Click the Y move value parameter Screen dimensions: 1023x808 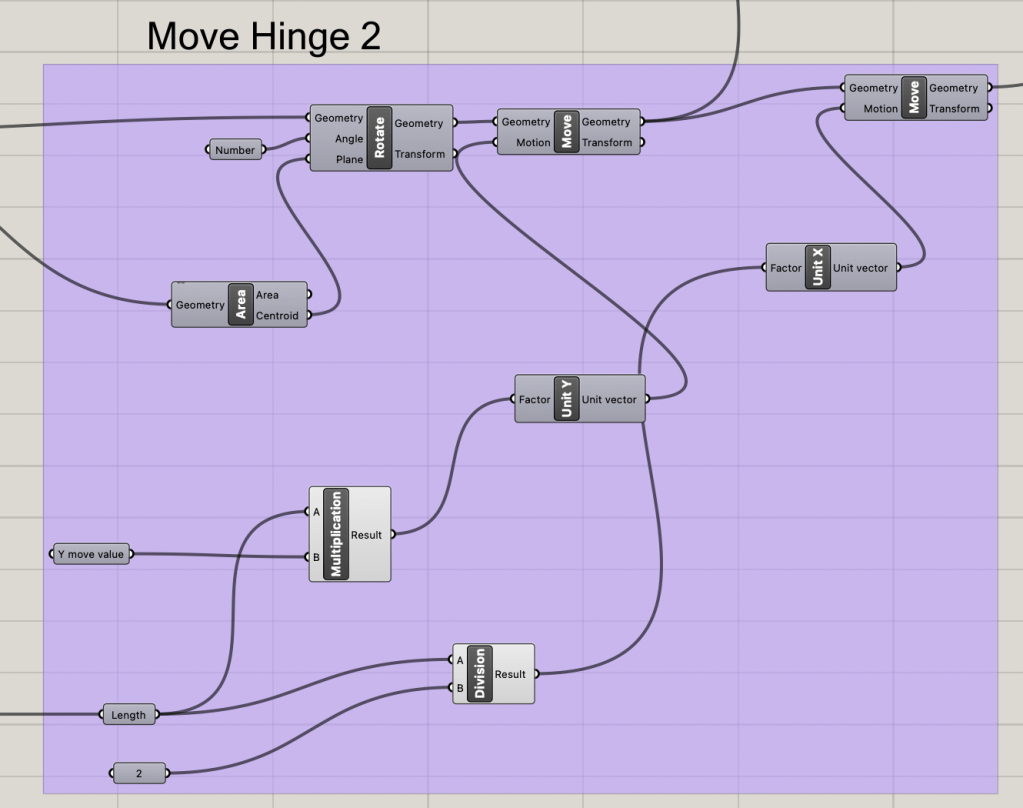[90, 554]
